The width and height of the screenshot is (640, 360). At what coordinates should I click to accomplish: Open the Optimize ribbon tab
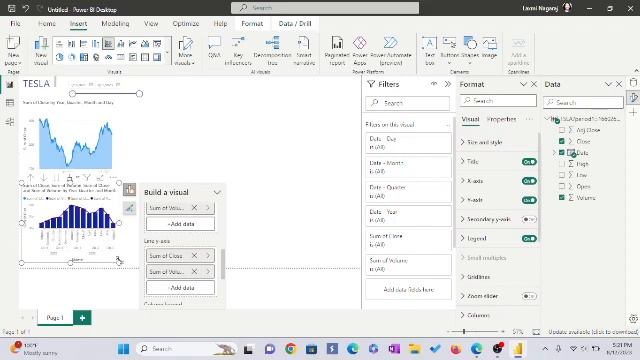pyautogui.click(x=186, y=24)
